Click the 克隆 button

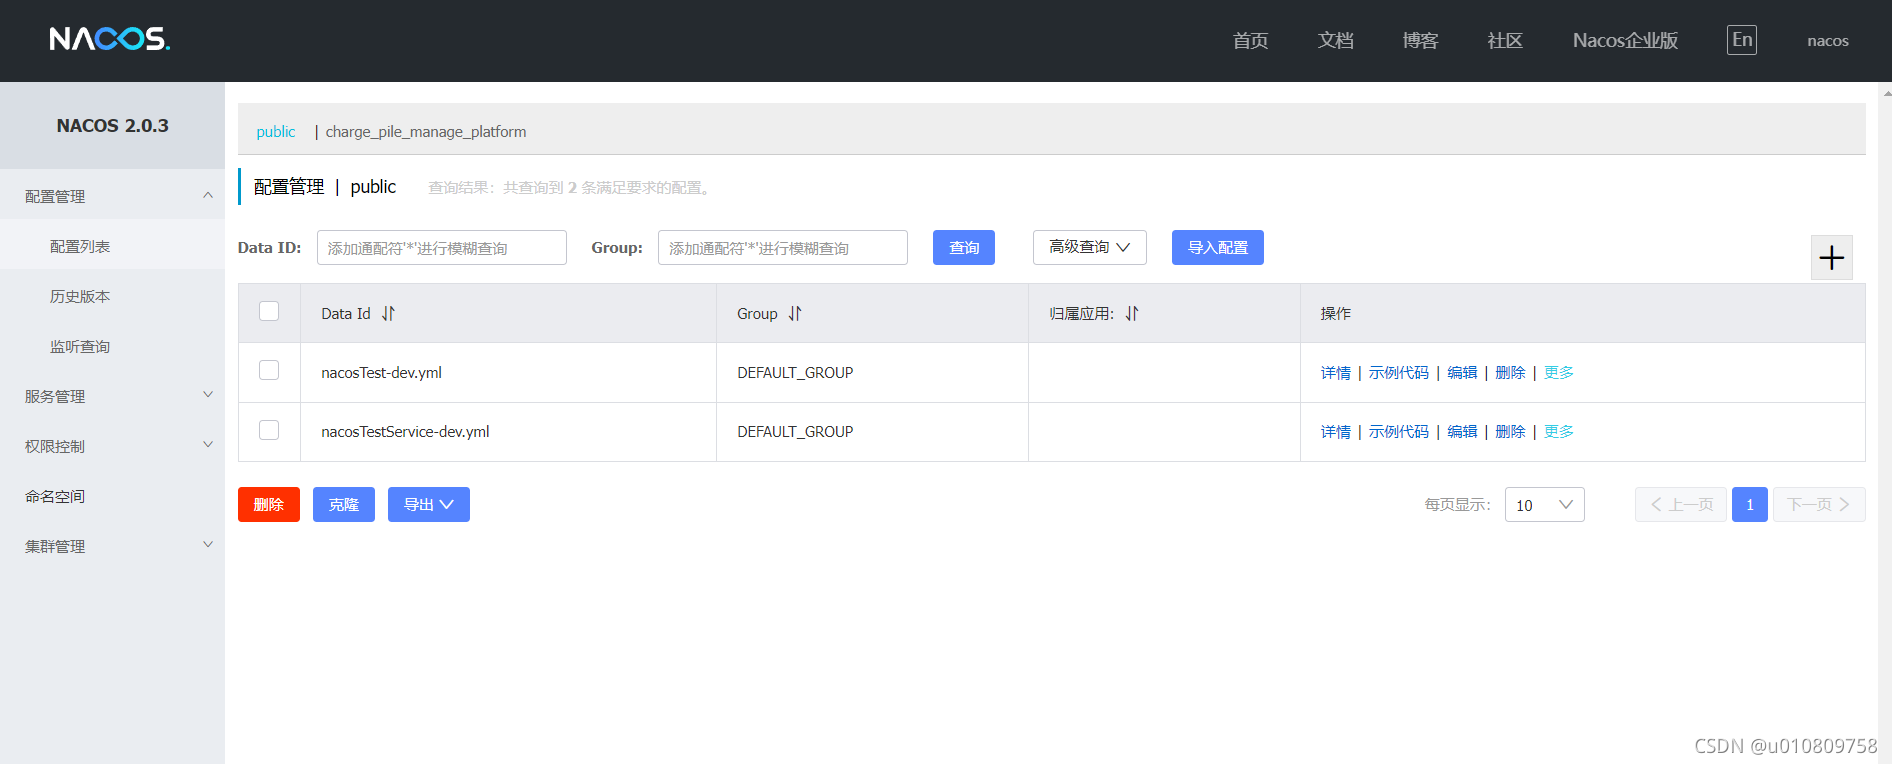tap(344, 504)
